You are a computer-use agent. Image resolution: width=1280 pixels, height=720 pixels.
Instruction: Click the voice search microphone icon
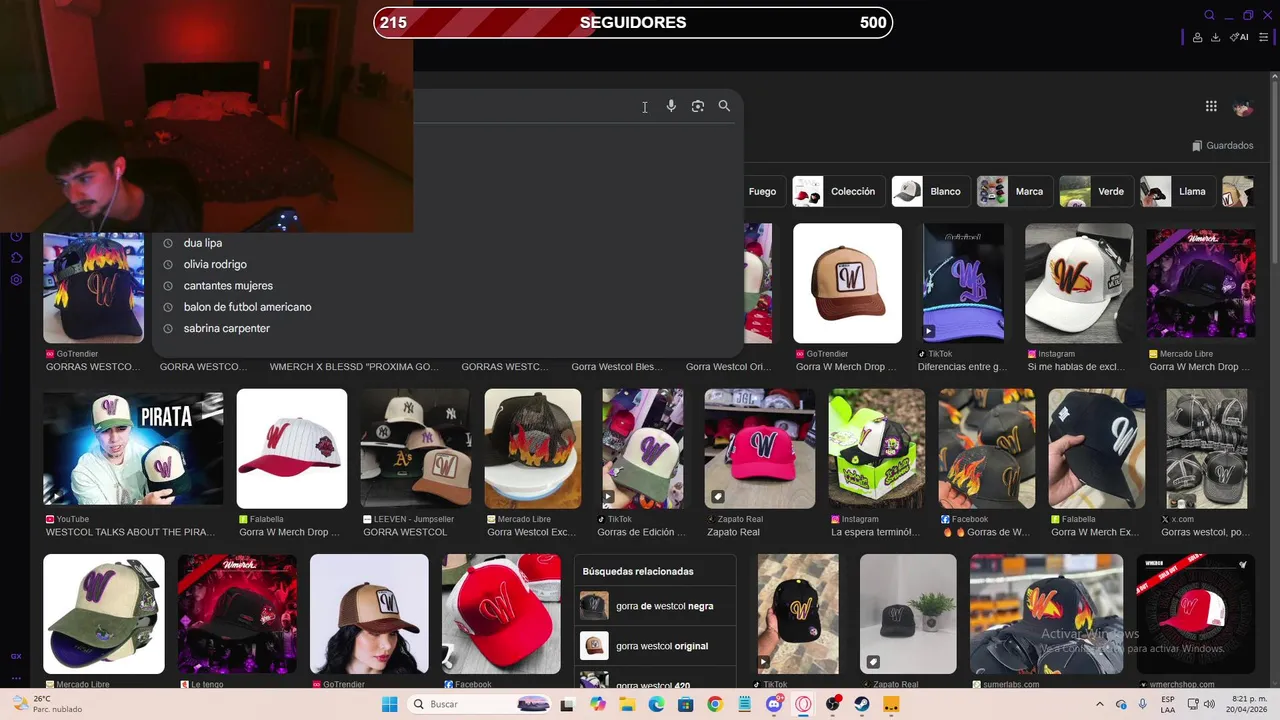pos(671,106)
